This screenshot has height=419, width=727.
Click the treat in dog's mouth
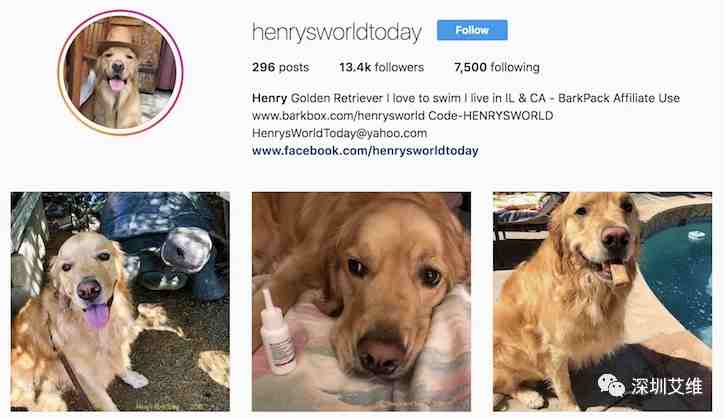point(620,274)
